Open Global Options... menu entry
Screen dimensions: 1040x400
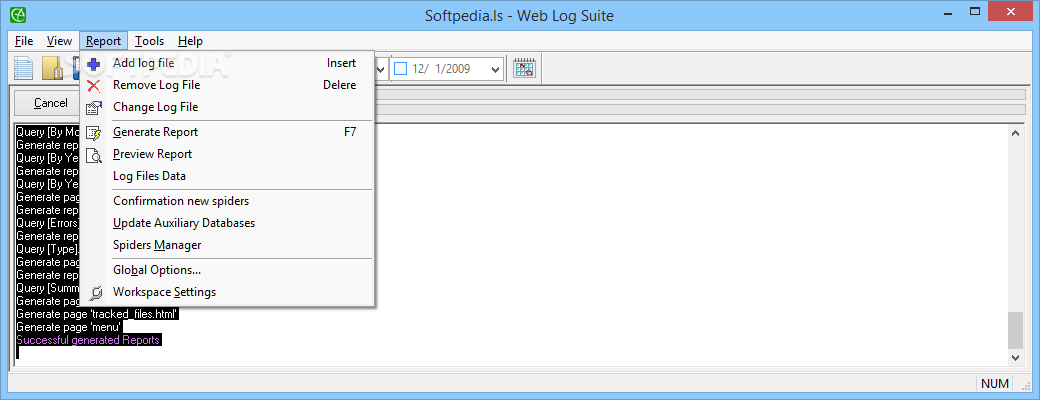click(x=228, y=270)
